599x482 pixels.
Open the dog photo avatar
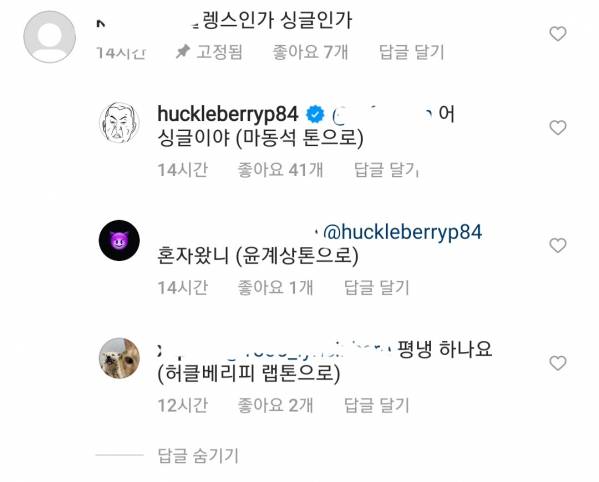[x=119, y=358]
